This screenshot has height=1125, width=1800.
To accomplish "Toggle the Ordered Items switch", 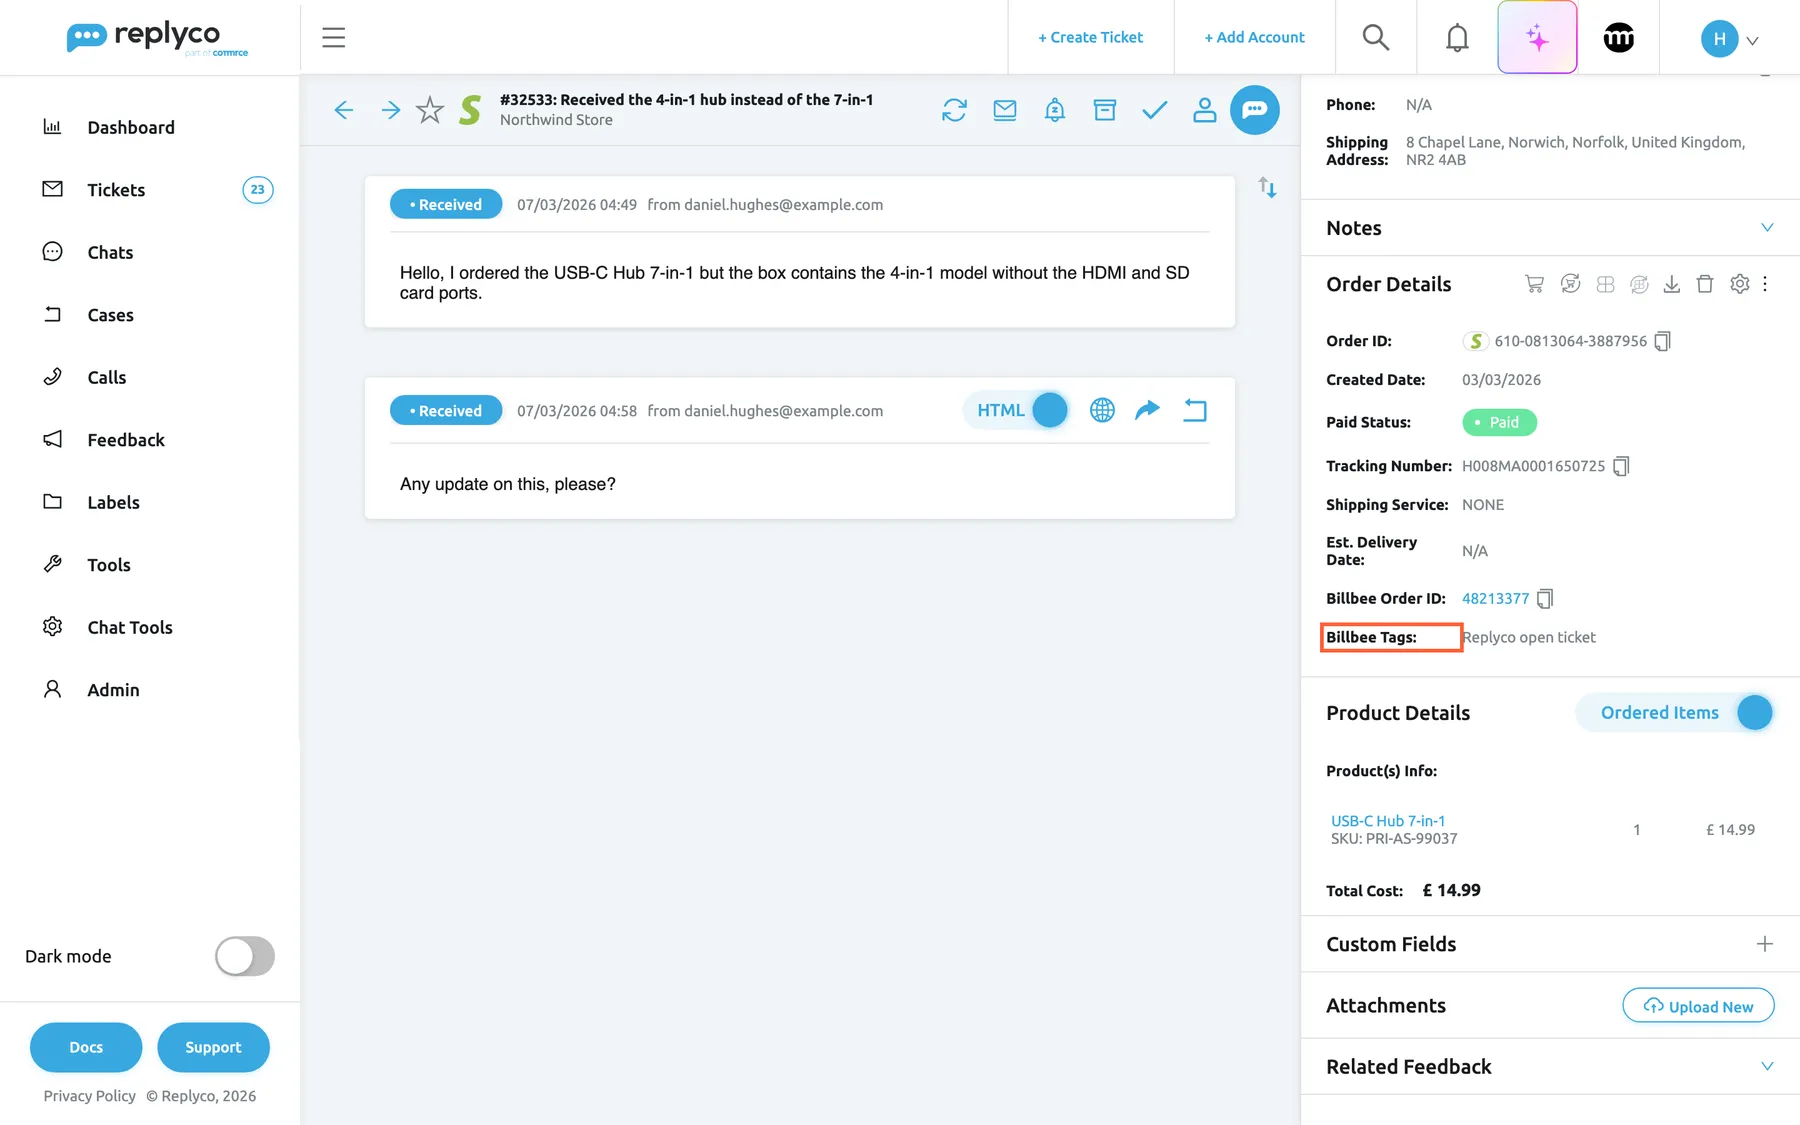I will 1675,713.
